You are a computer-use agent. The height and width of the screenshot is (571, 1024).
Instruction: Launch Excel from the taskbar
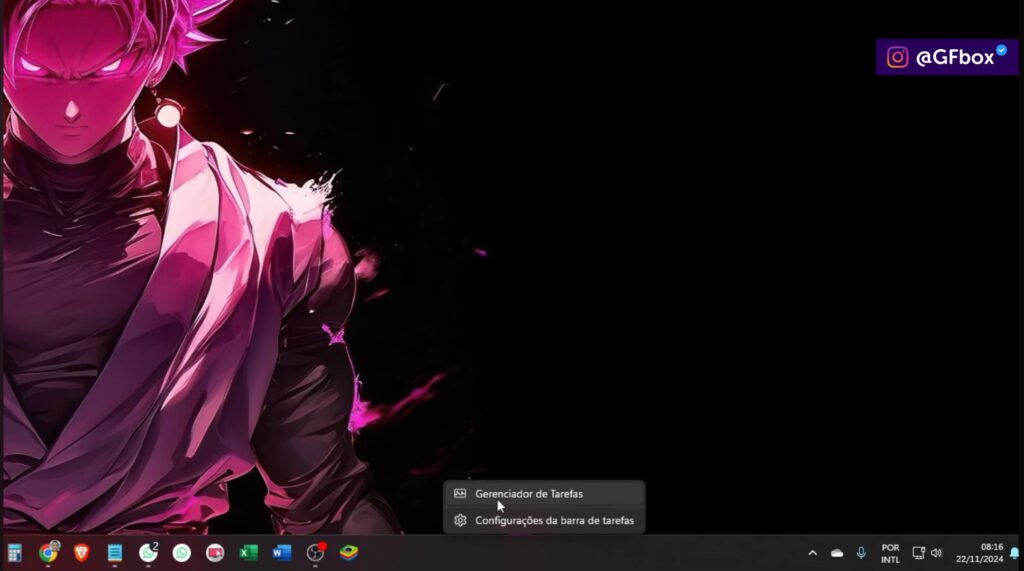point(248,553)
